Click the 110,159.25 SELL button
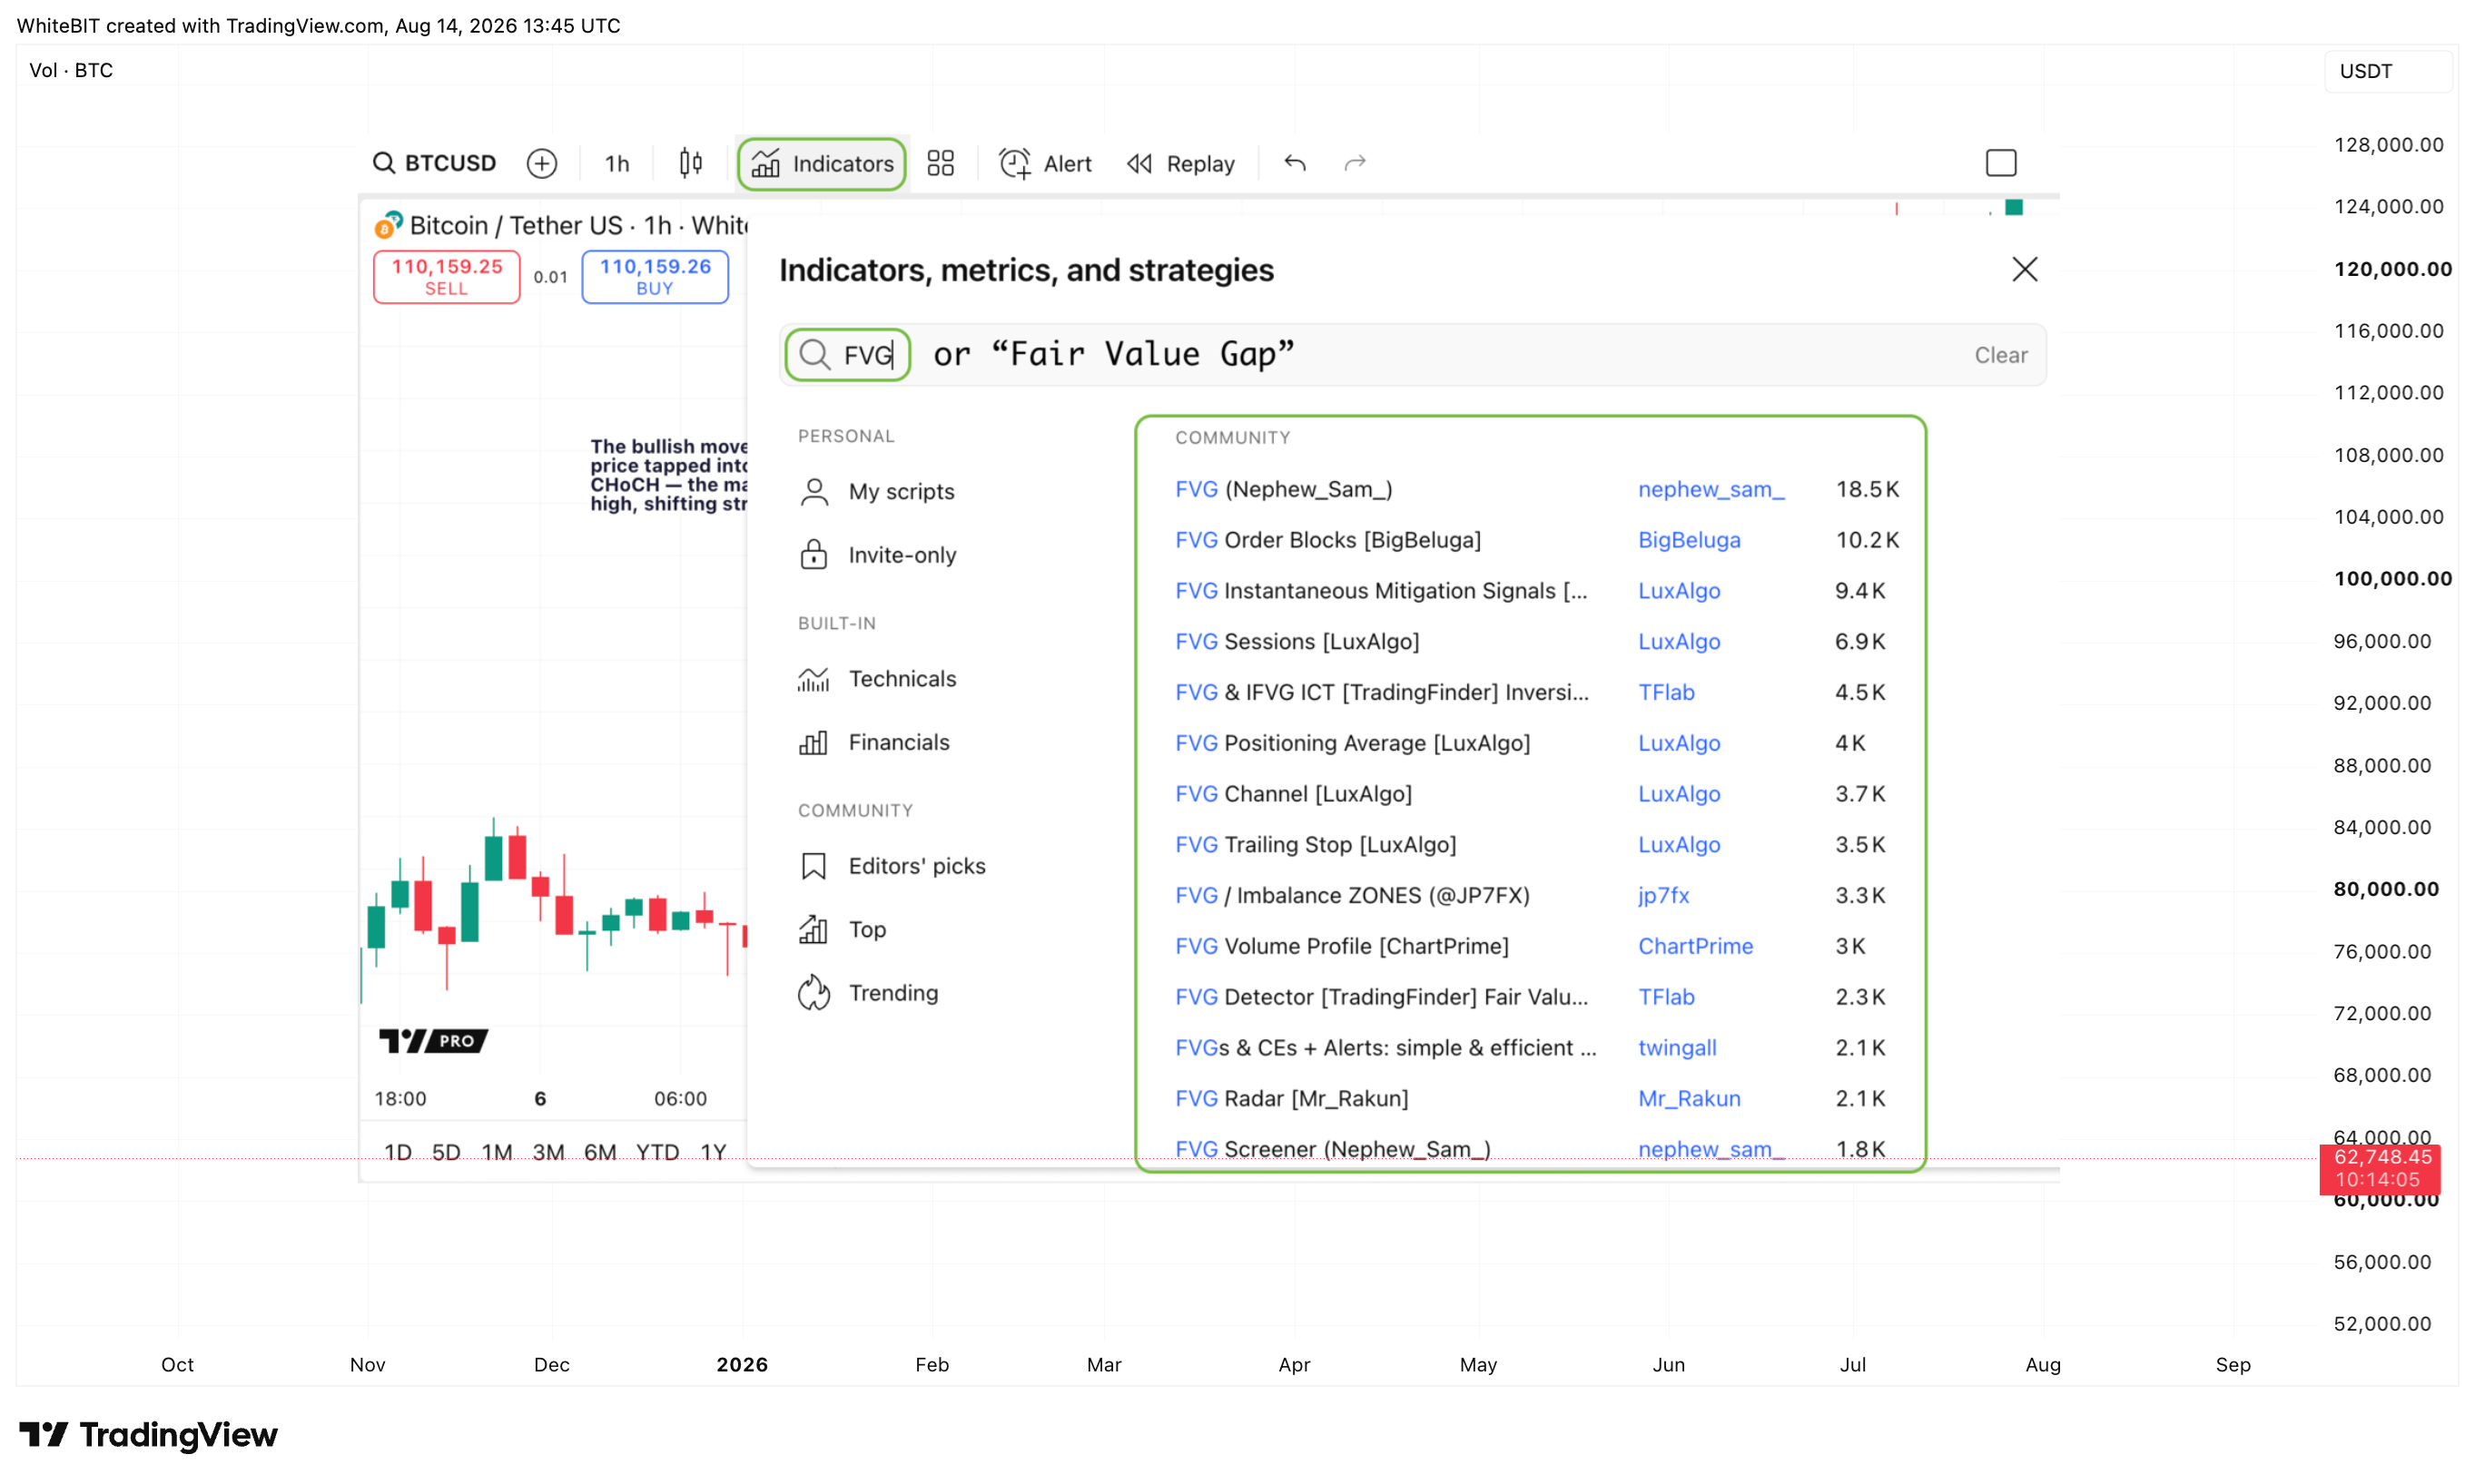This screenshot has width=2475, height=1484. 447,276
